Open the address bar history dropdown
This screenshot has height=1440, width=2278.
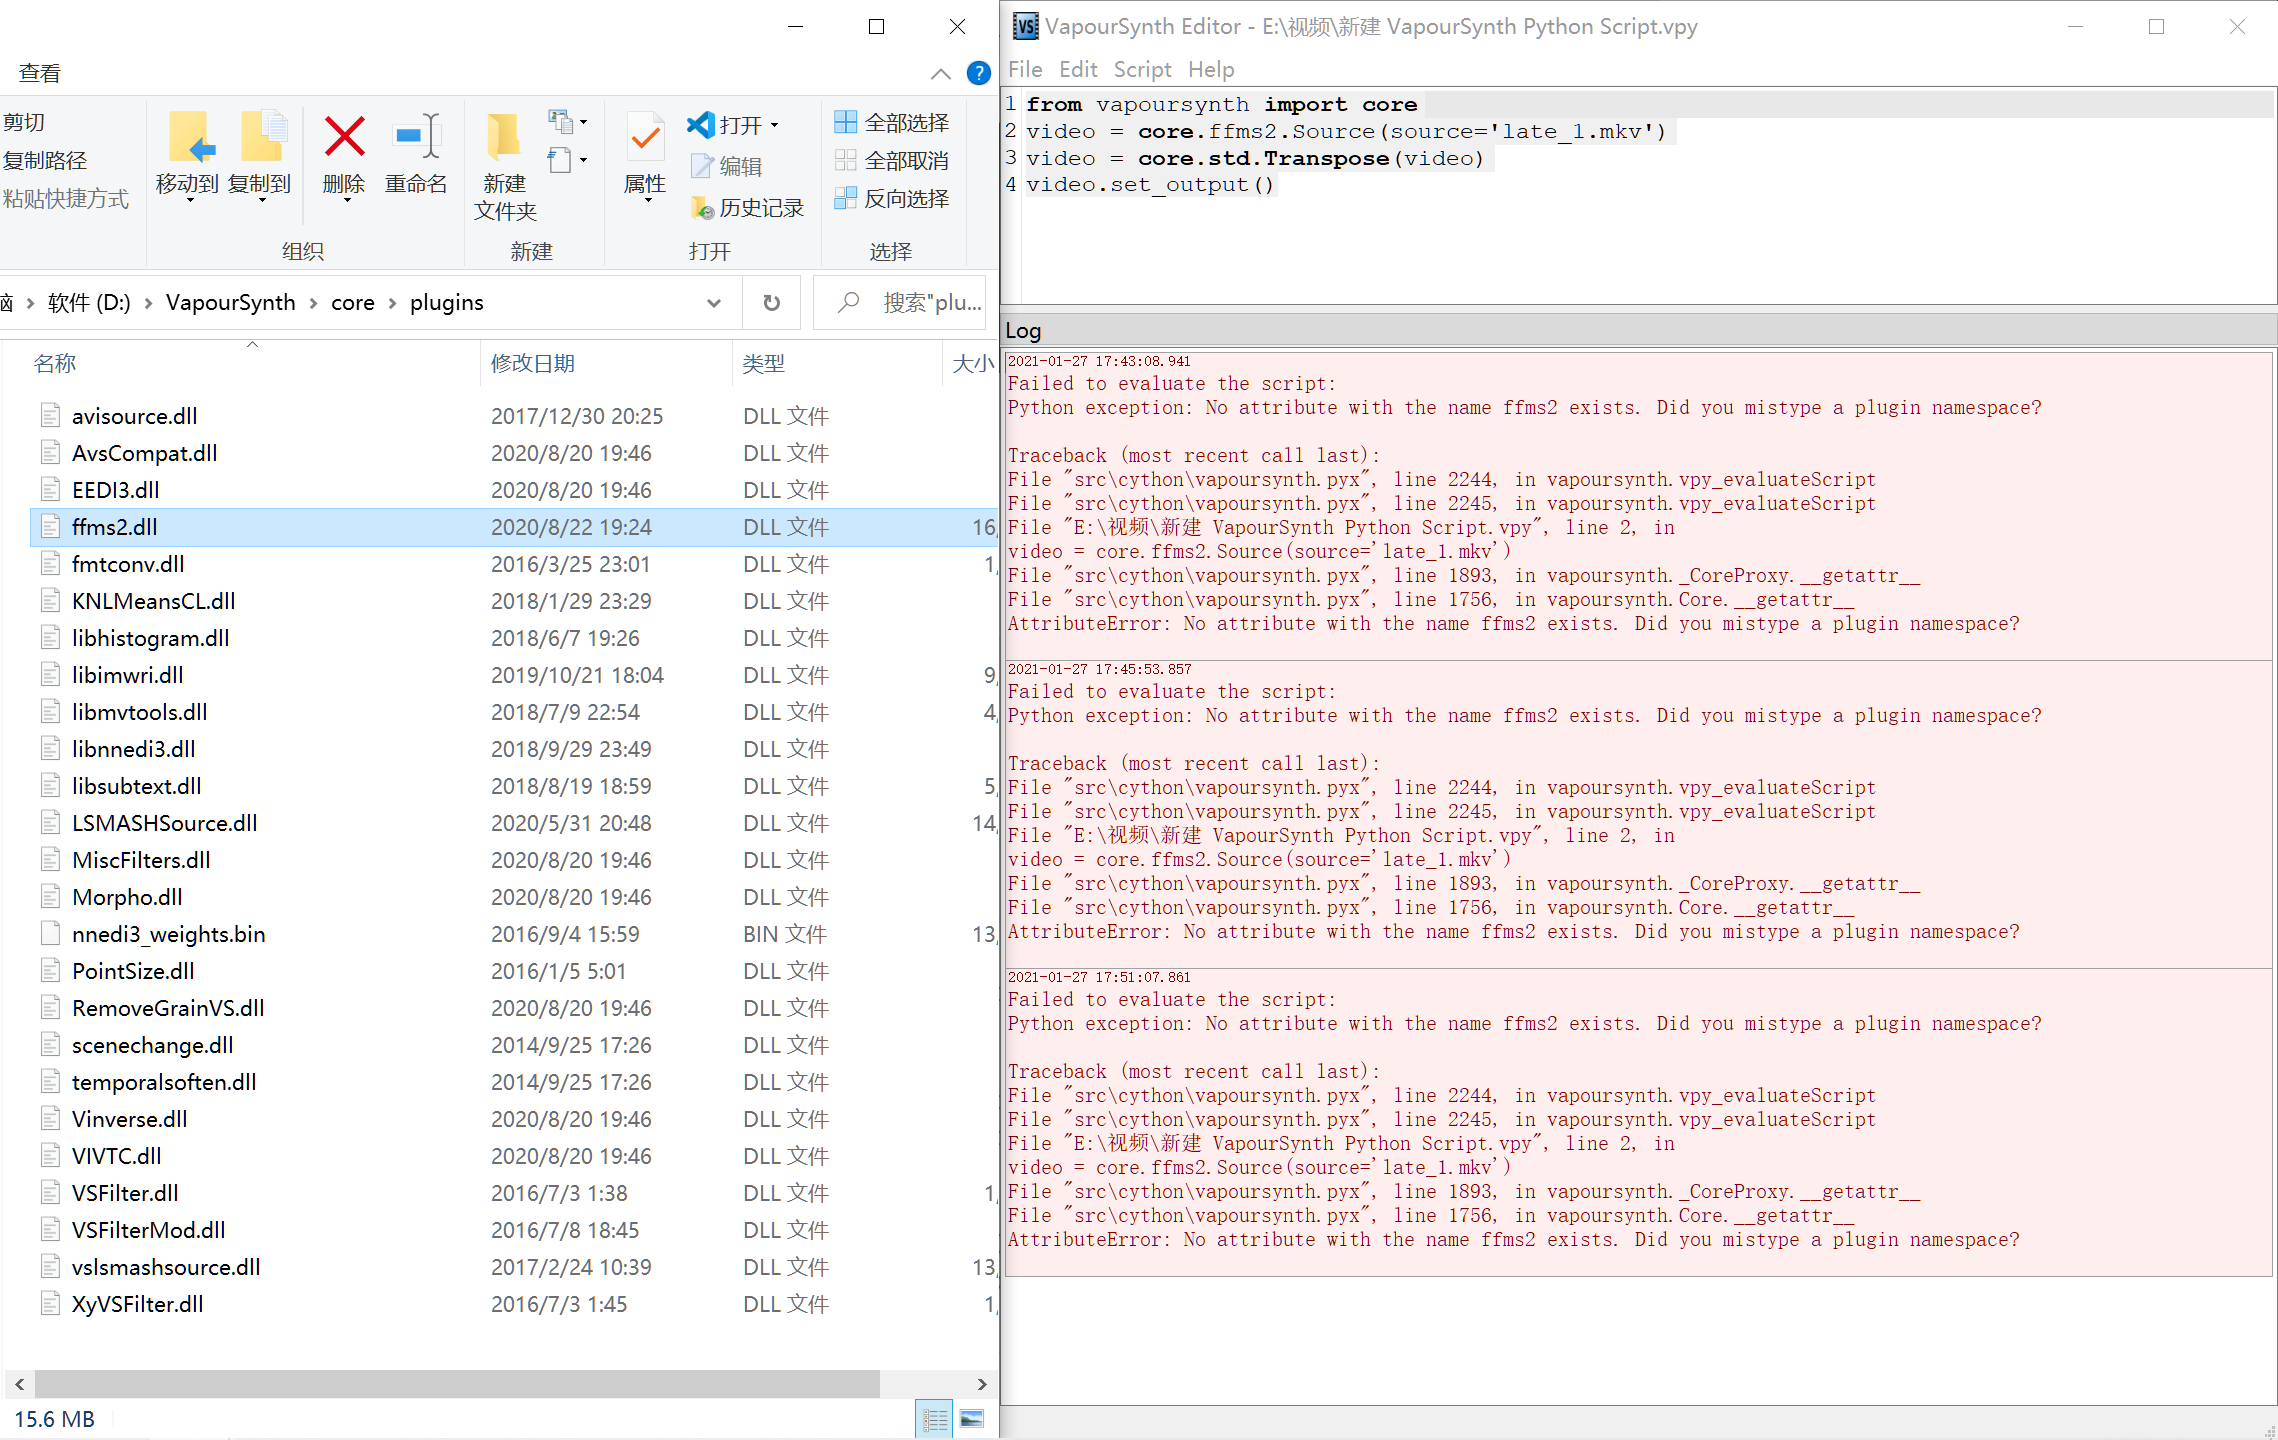[713, 302]
